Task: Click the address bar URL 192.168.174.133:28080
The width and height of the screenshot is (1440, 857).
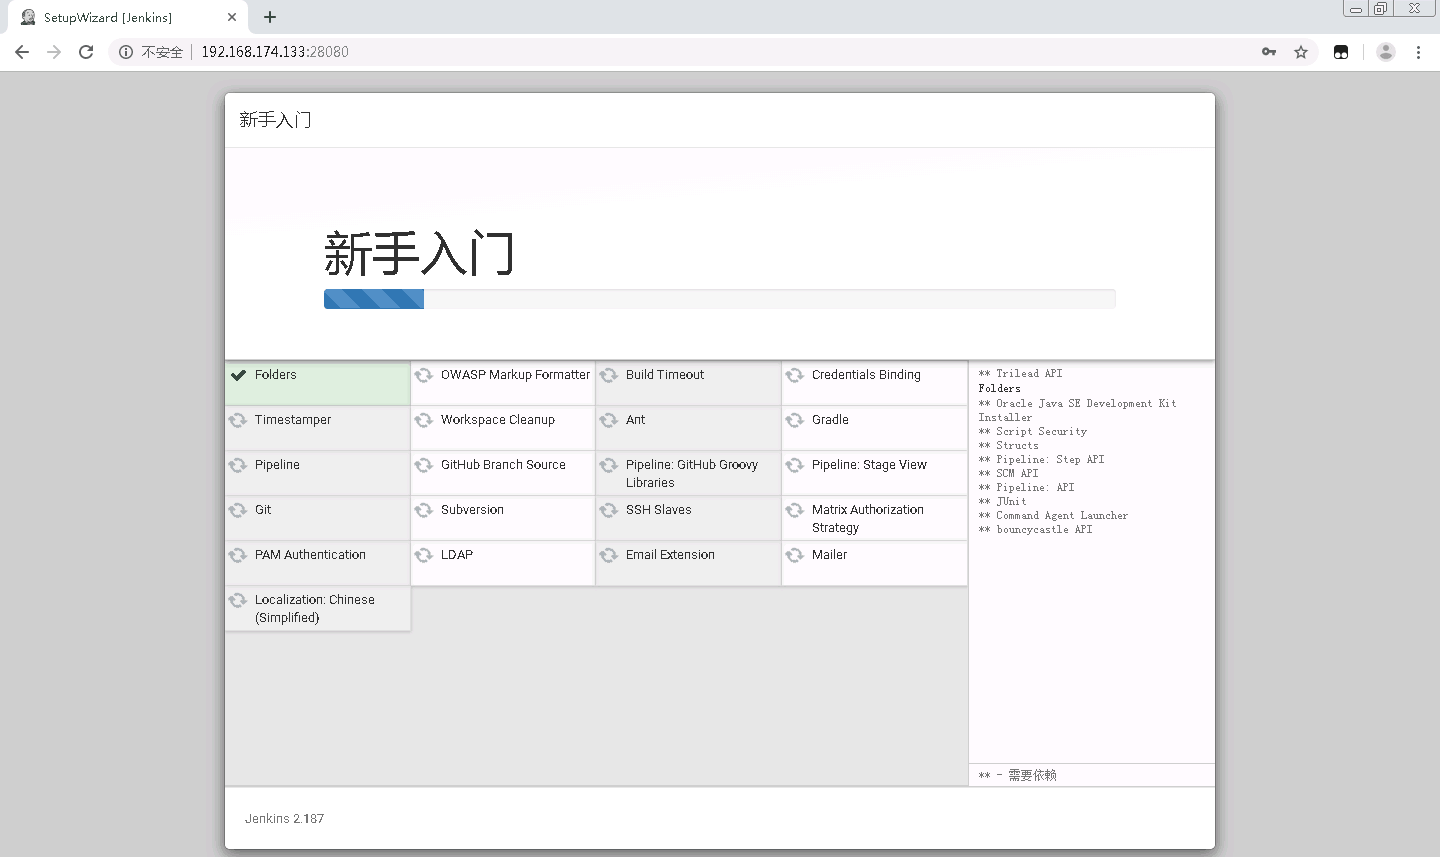Action: click(x=275, y=52)
